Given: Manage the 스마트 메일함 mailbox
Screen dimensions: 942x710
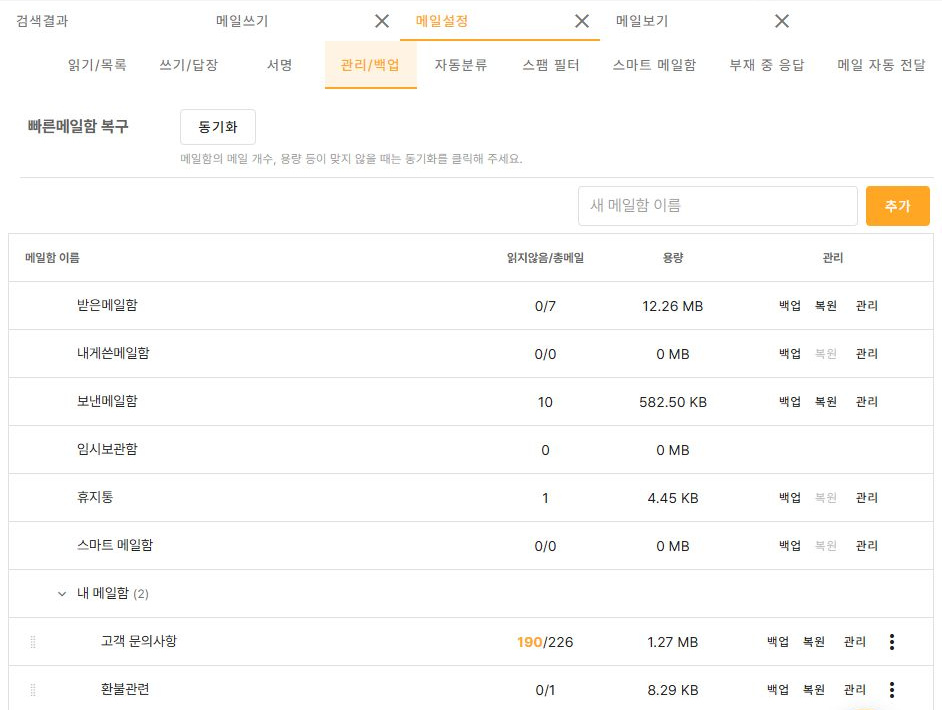Looking at the screenshot, I should click(x=866, y=546).
